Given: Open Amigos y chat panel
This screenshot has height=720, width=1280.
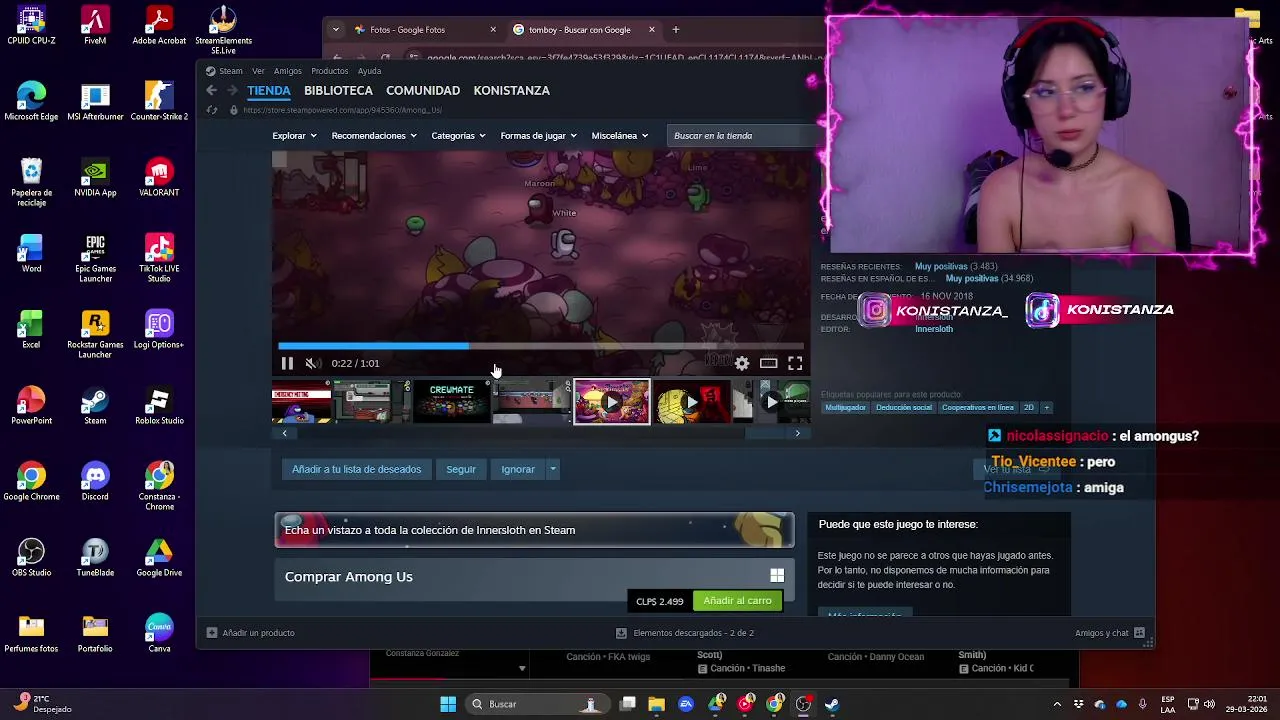Looking at the screenshot, I should pos(1109,633).
